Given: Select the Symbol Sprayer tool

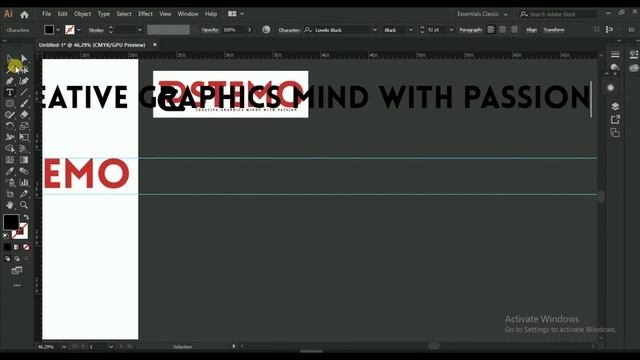Looking at the screenshot, I should [10, 182].
